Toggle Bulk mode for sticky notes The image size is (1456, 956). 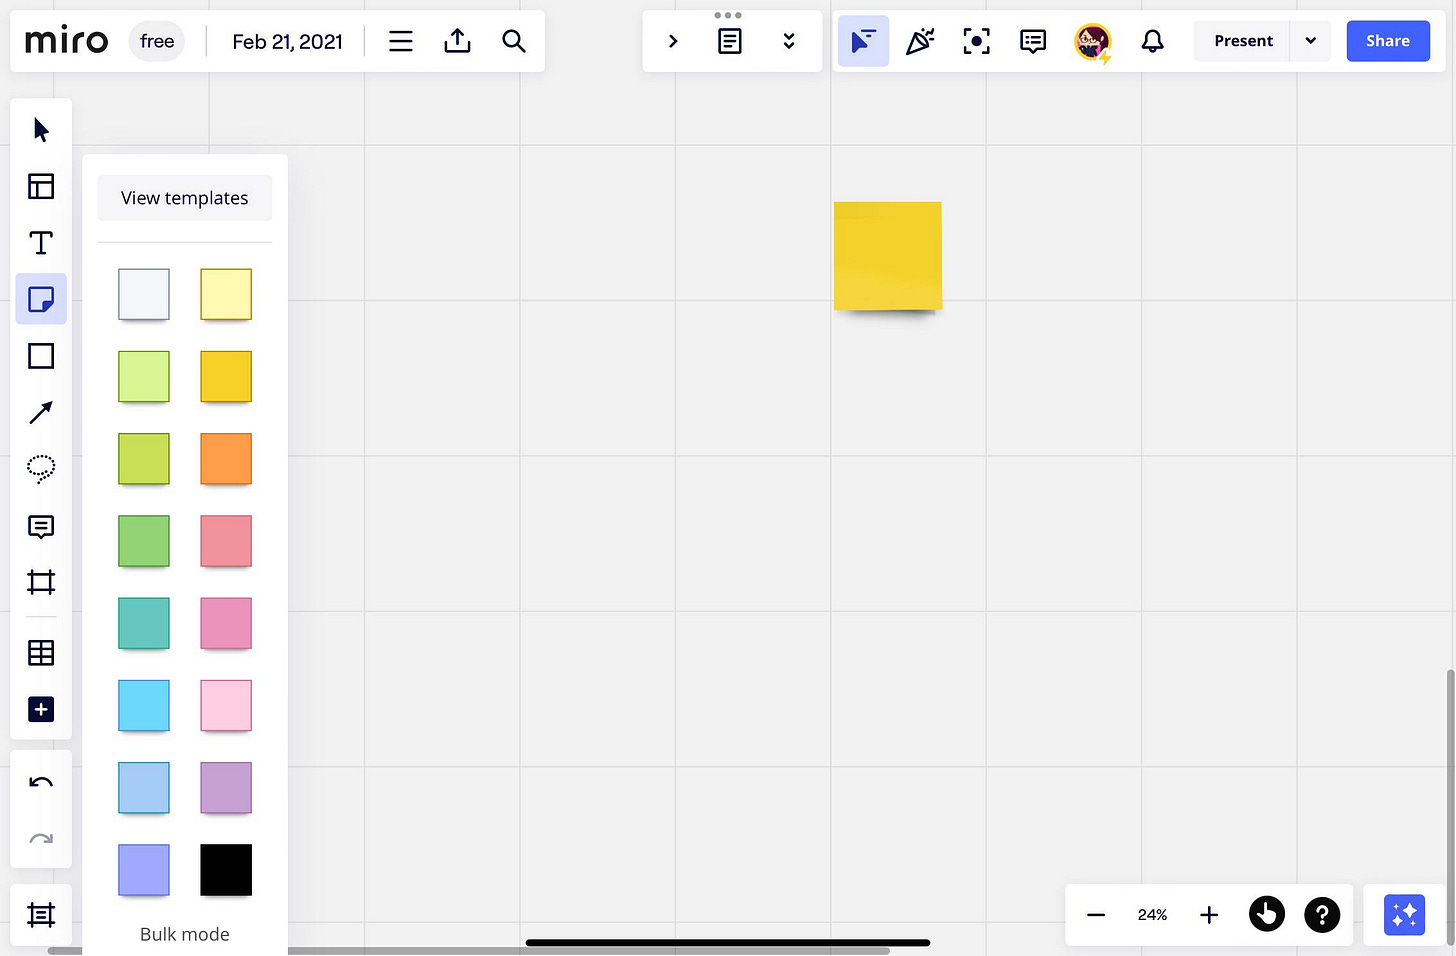(185, 934)
